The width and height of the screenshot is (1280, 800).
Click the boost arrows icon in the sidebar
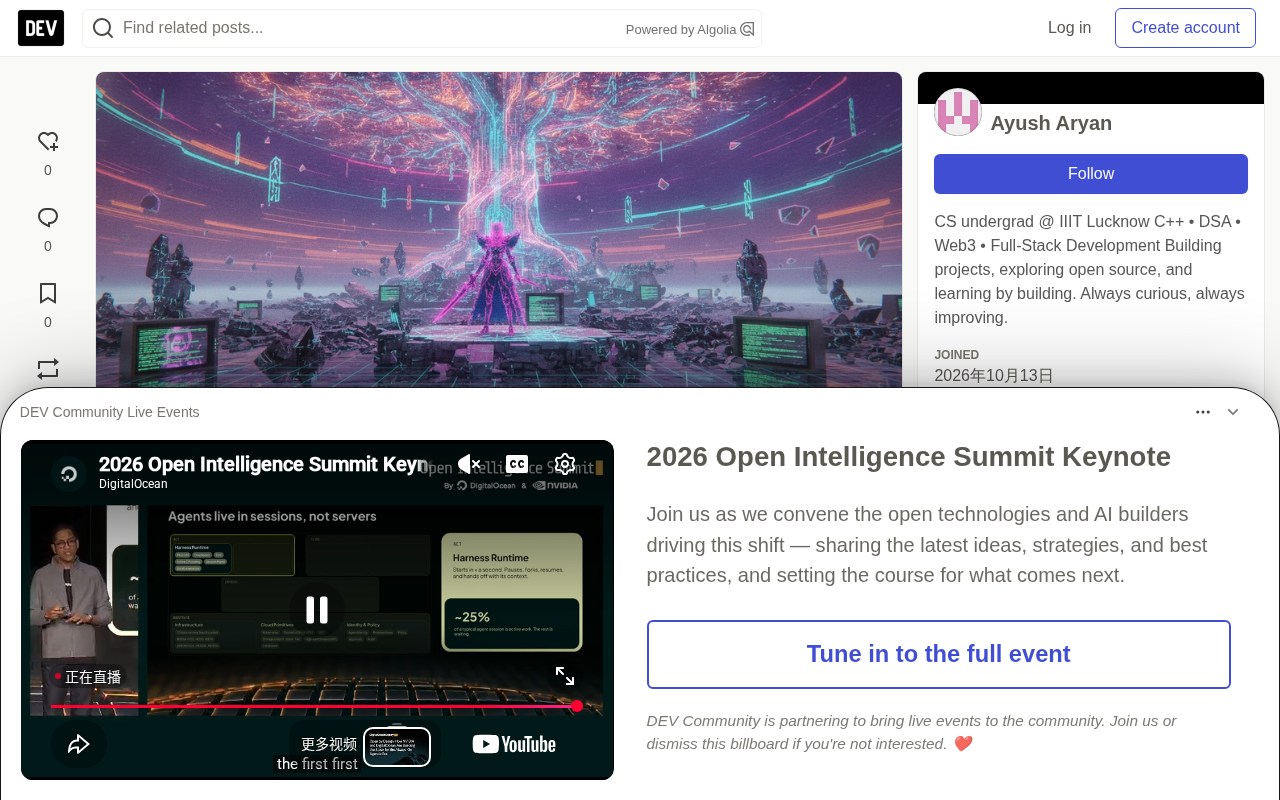coord(48,369)
